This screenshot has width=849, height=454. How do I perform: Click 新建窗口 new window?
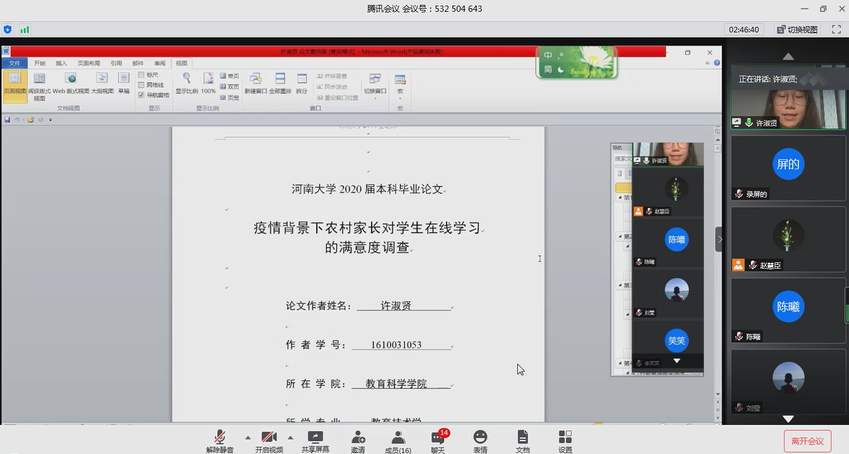click(x=256, y=83)
